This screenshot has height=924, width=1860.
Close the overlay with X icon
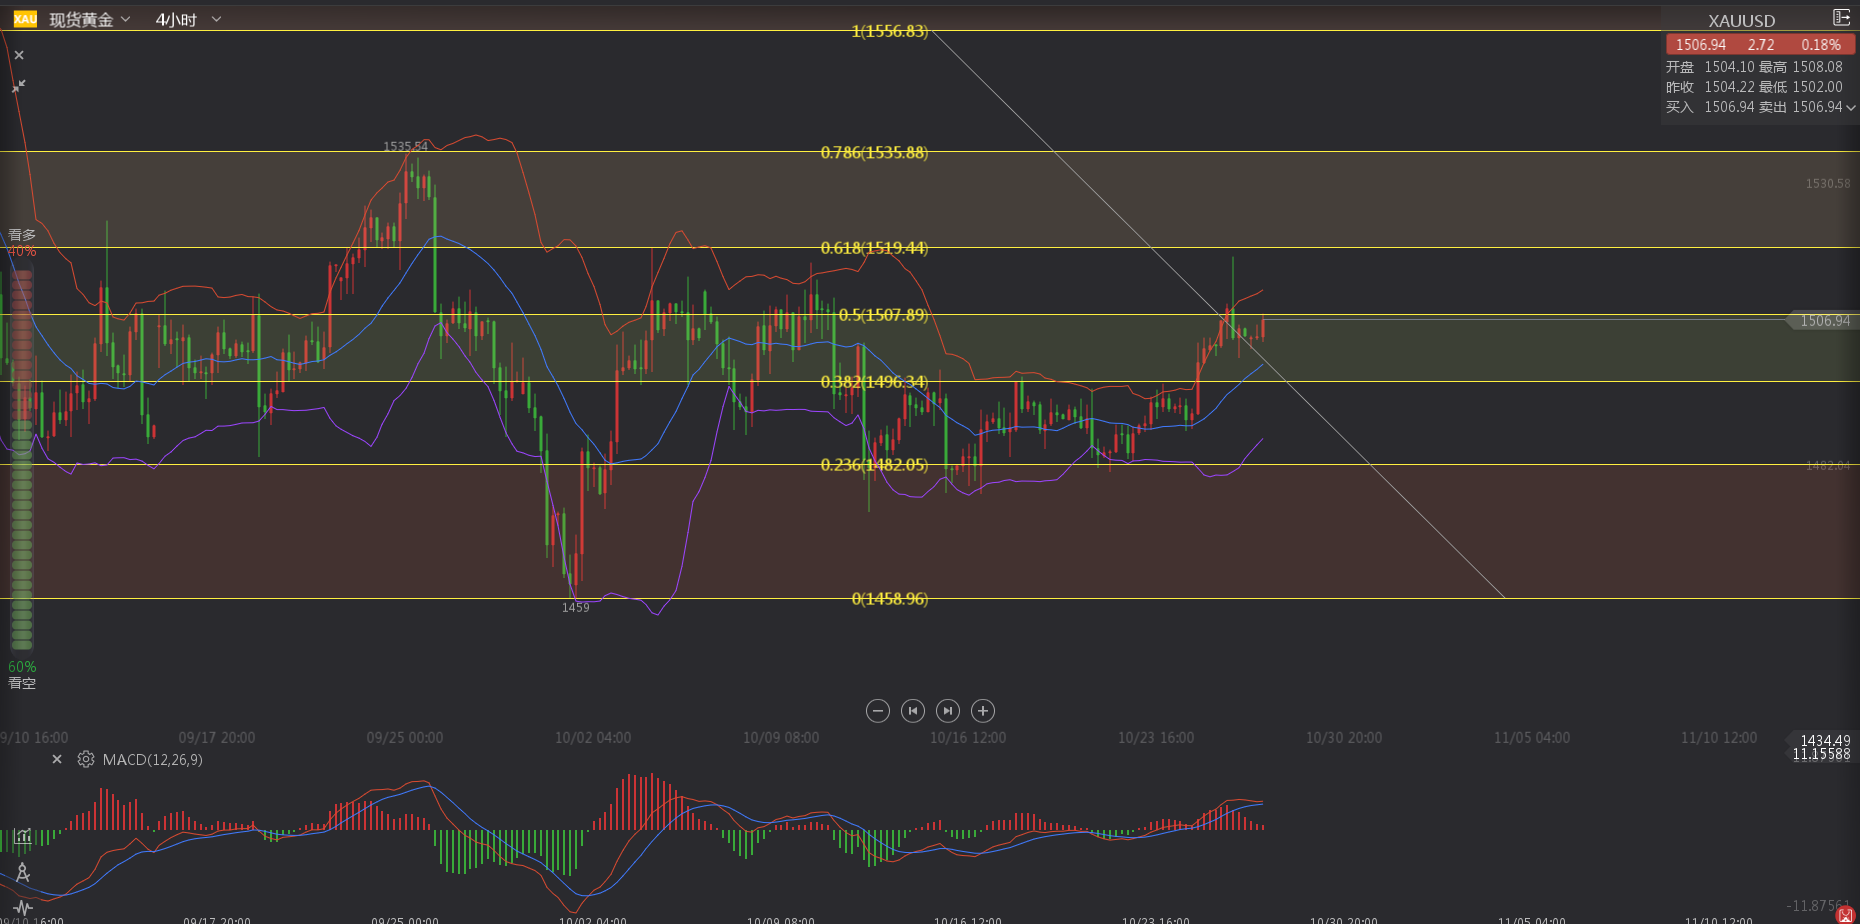click(x=19, y=56)
